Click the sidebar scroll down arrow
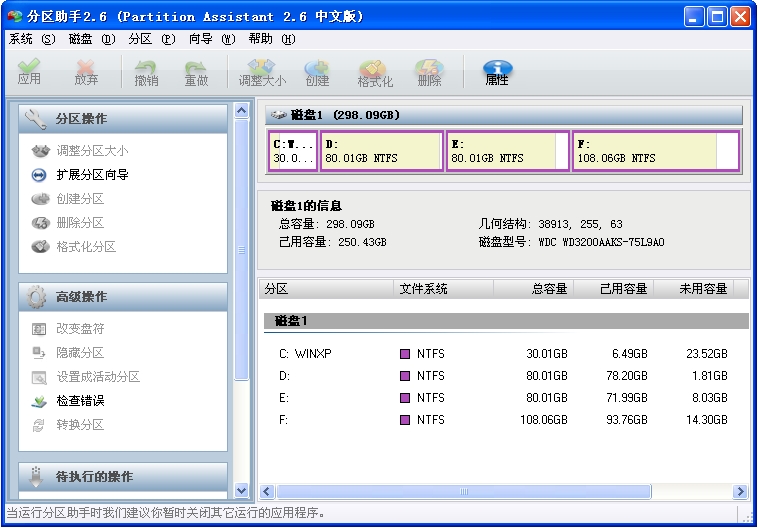Viewport: 758px width, 528px height. pyautogui.click(x=241, y=490)
